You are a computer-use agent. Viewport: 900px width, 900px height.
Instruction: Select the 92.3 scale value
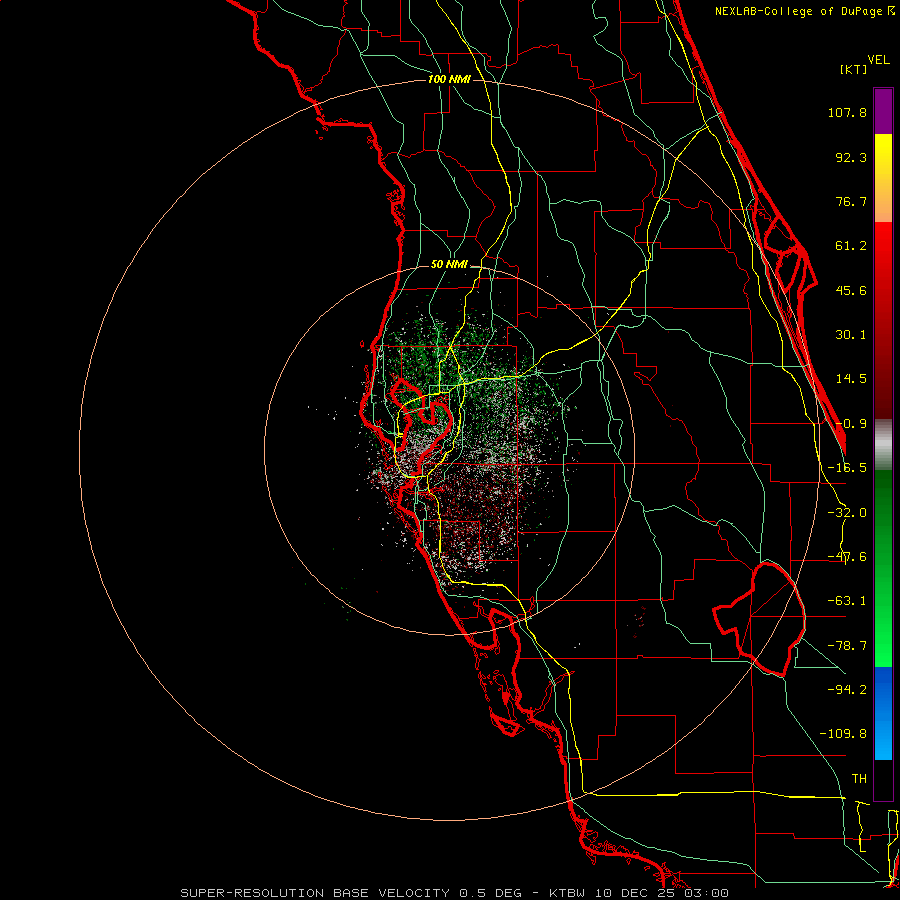click(851, 157)
